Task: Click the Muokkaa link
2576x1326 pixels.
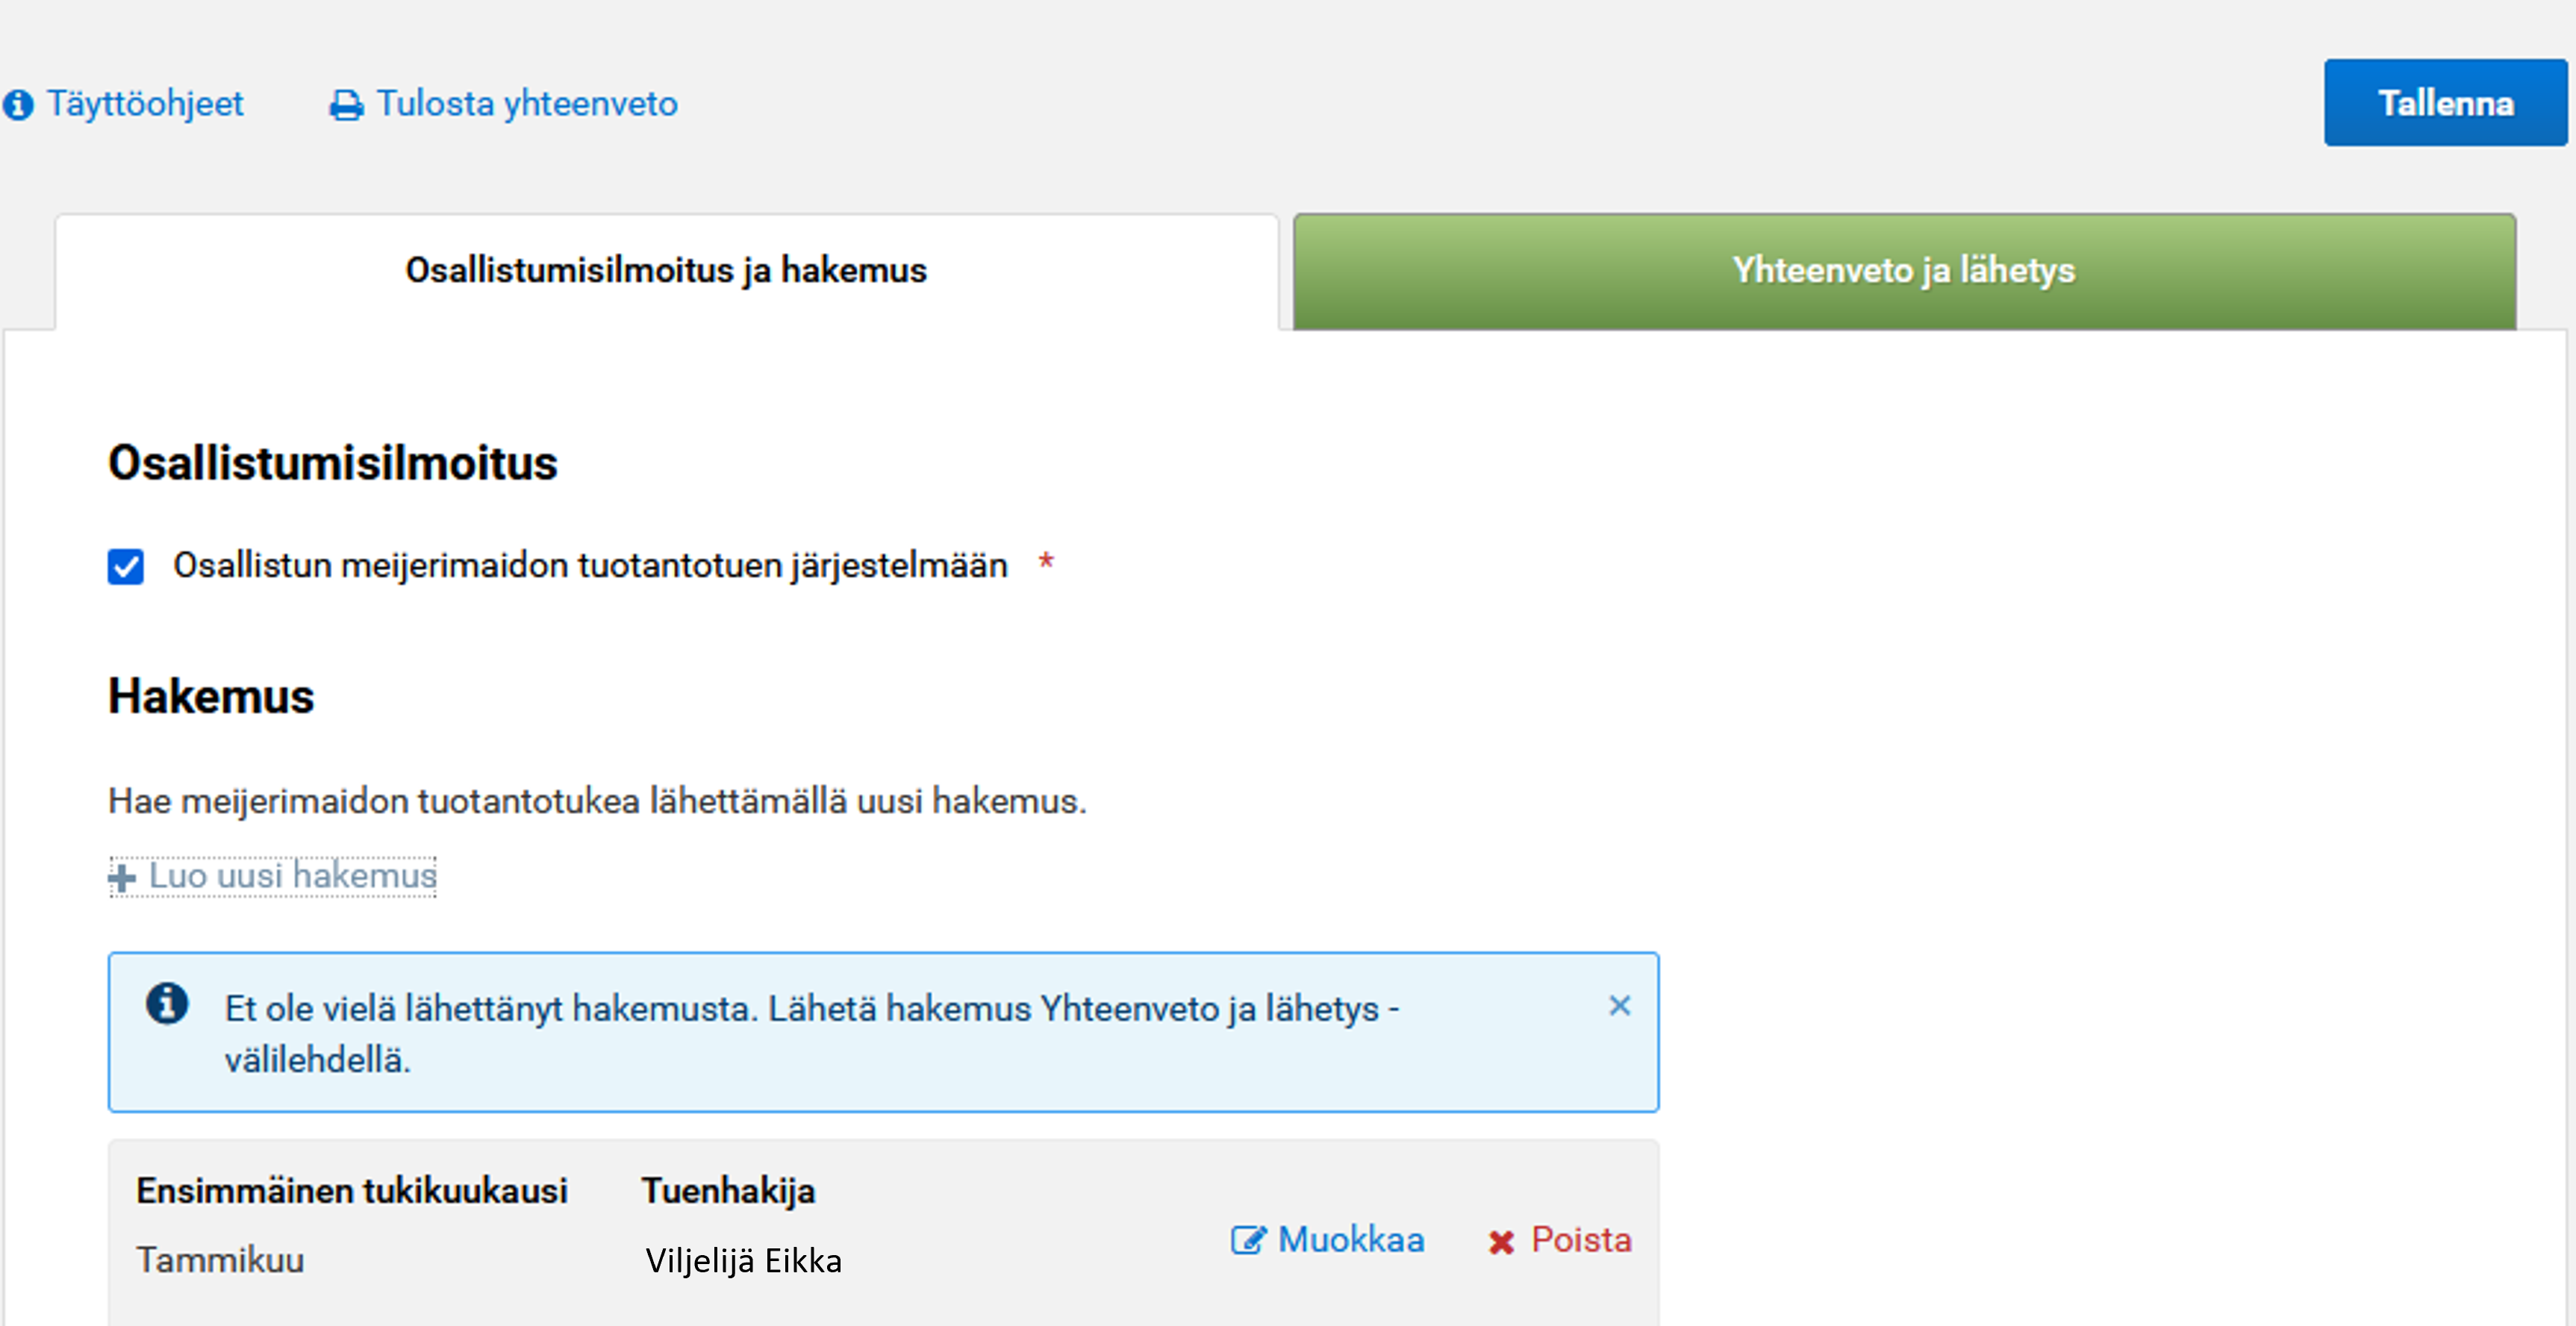Action: point(1350,1239)
